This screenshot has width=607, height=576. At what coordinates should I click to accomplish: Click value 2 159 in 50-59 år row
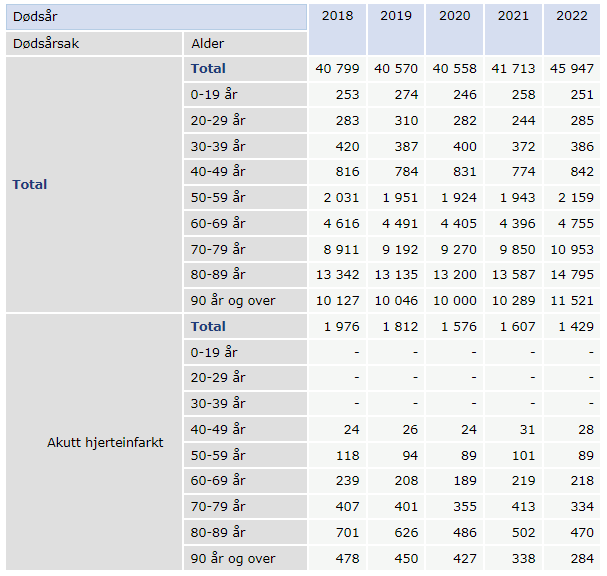(576, 197)
